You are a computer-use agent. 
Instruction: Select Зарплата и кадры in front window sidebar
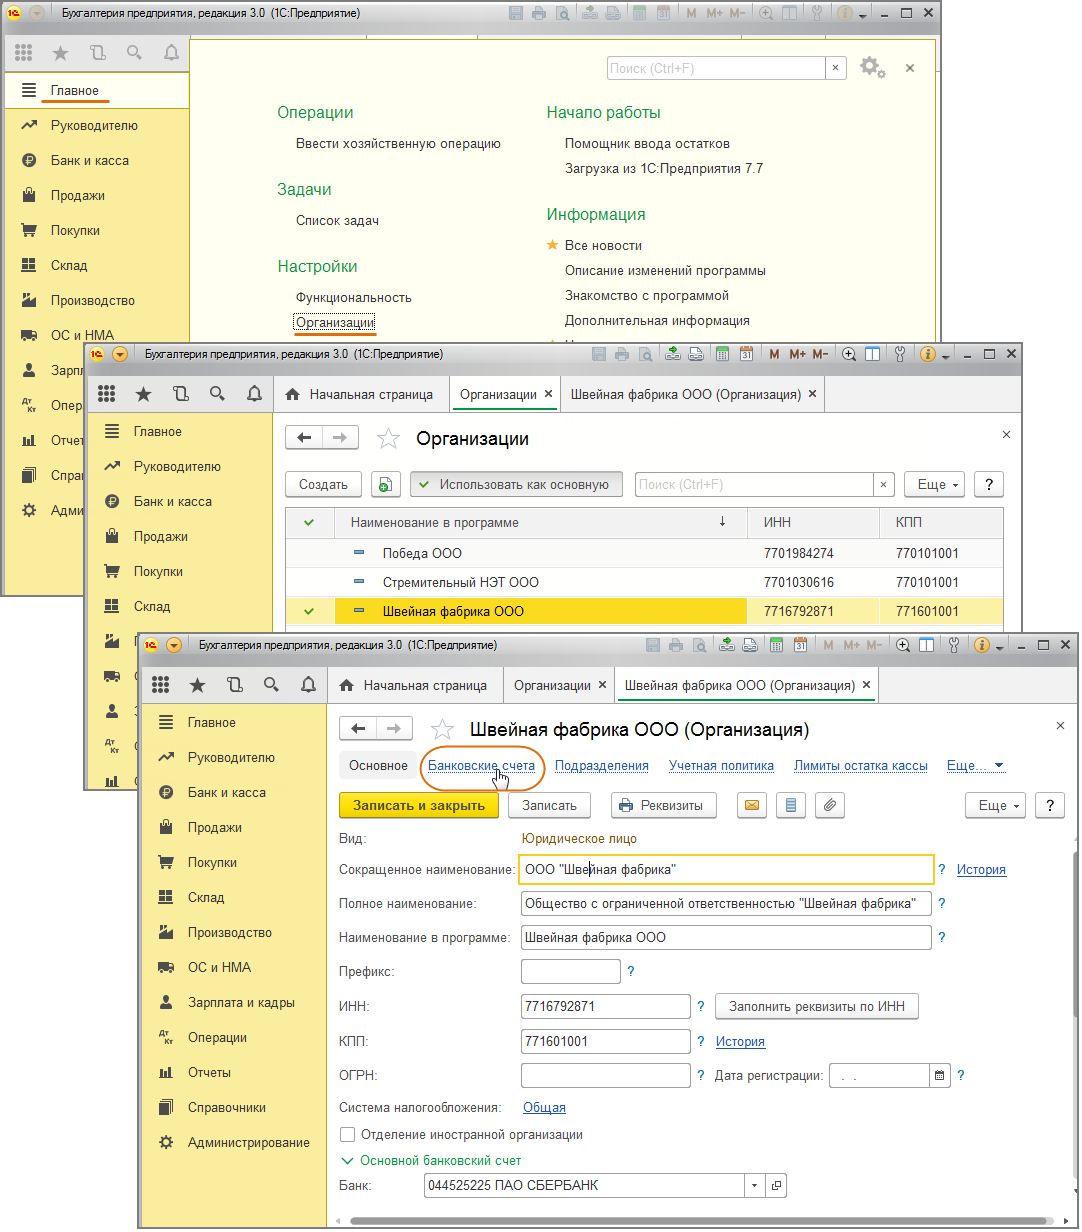tap(240, 1002)
